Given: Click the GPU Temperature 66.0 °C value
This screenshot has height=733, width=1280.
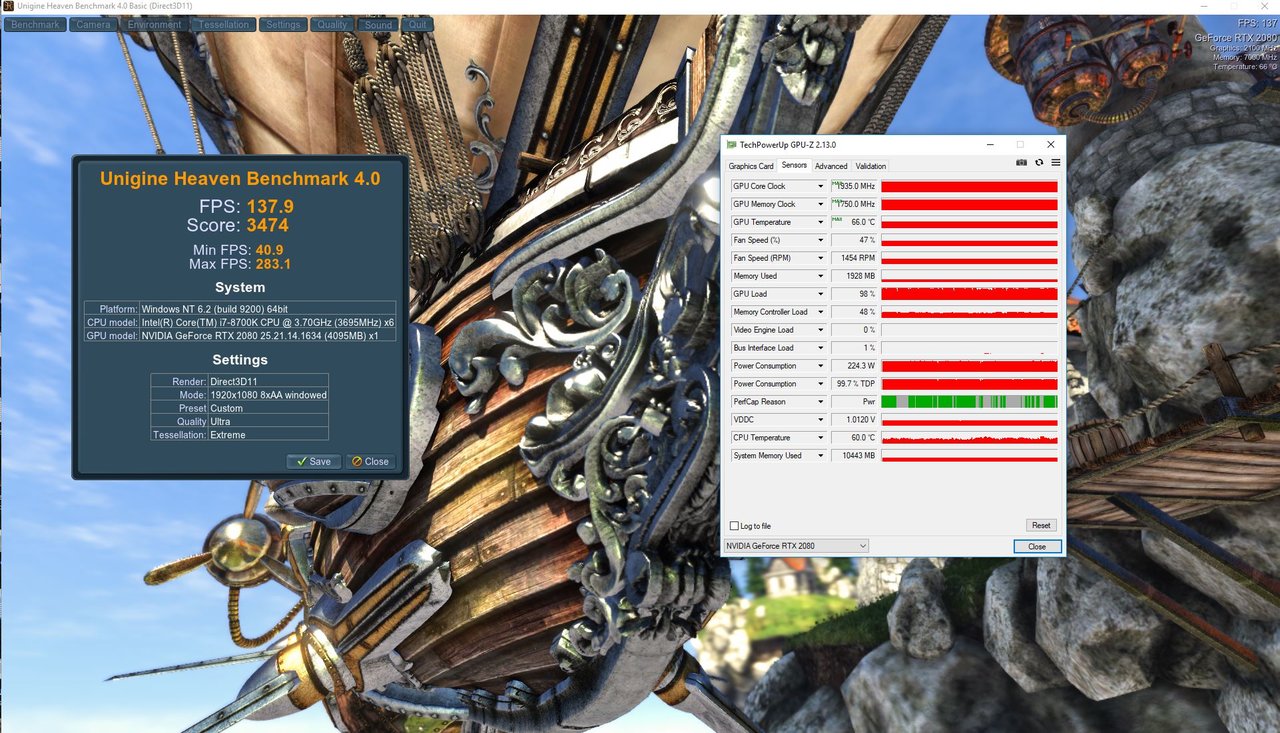Looking at the screenshot, I should (x=854, y=222).
